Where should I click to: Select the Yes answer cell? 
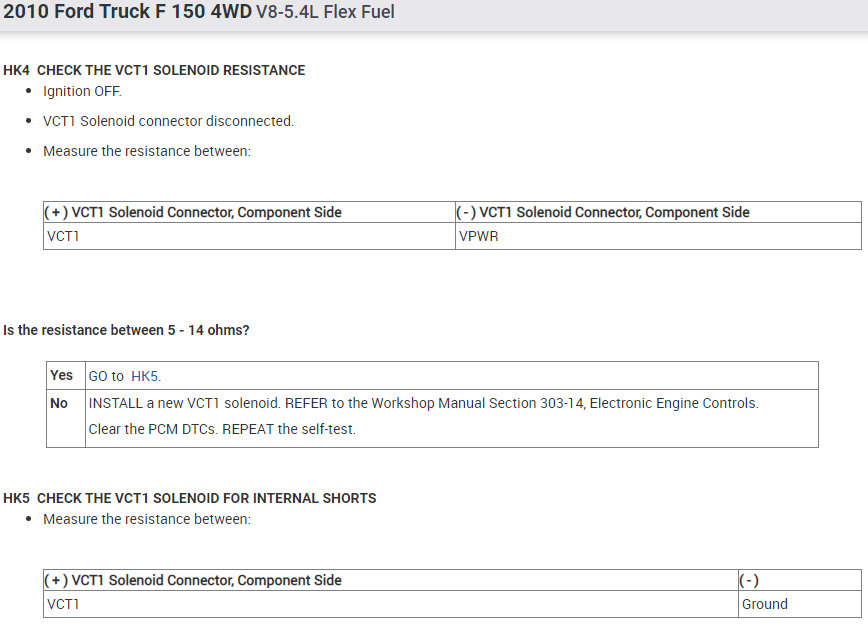(62, 375)
